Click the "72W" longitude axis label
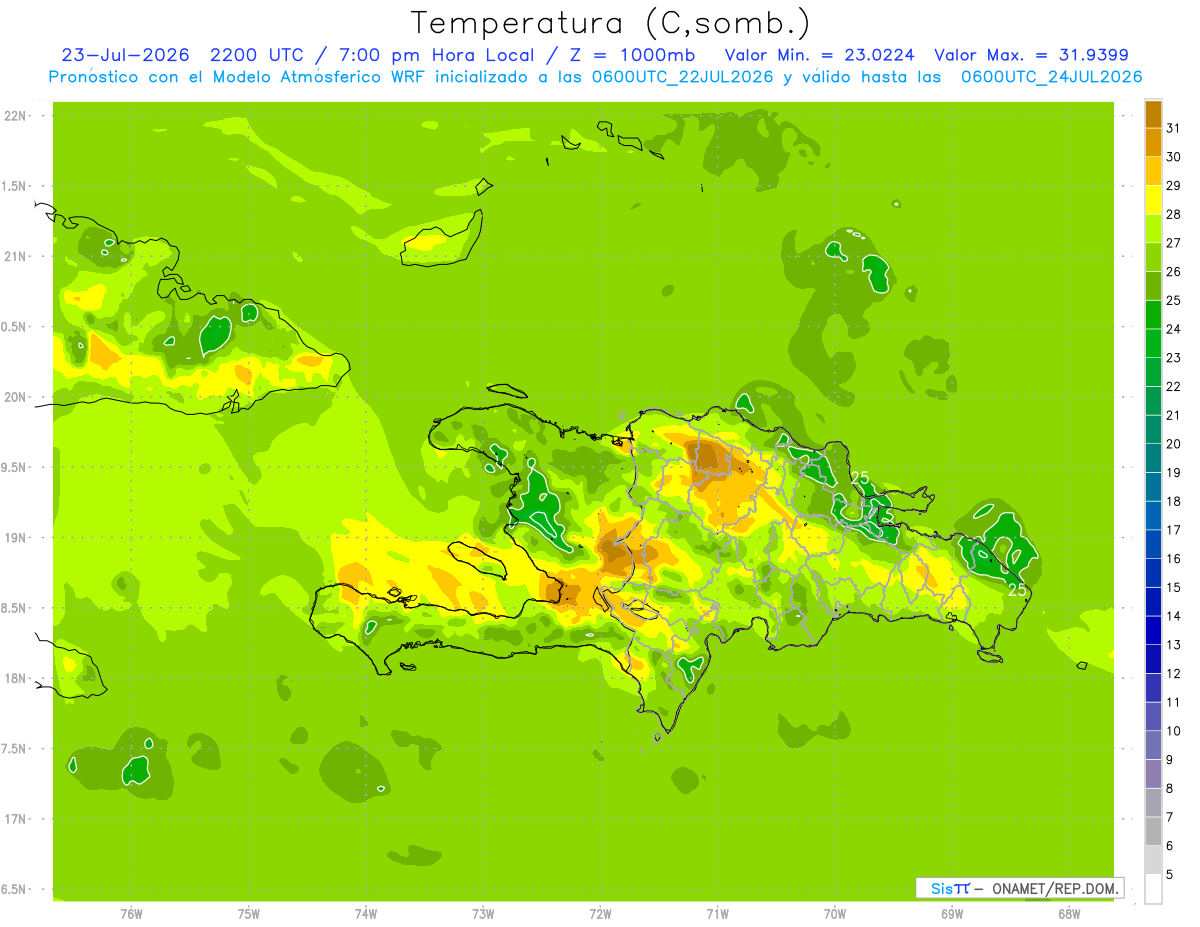 pyautogui.click(x=600, y=913)
